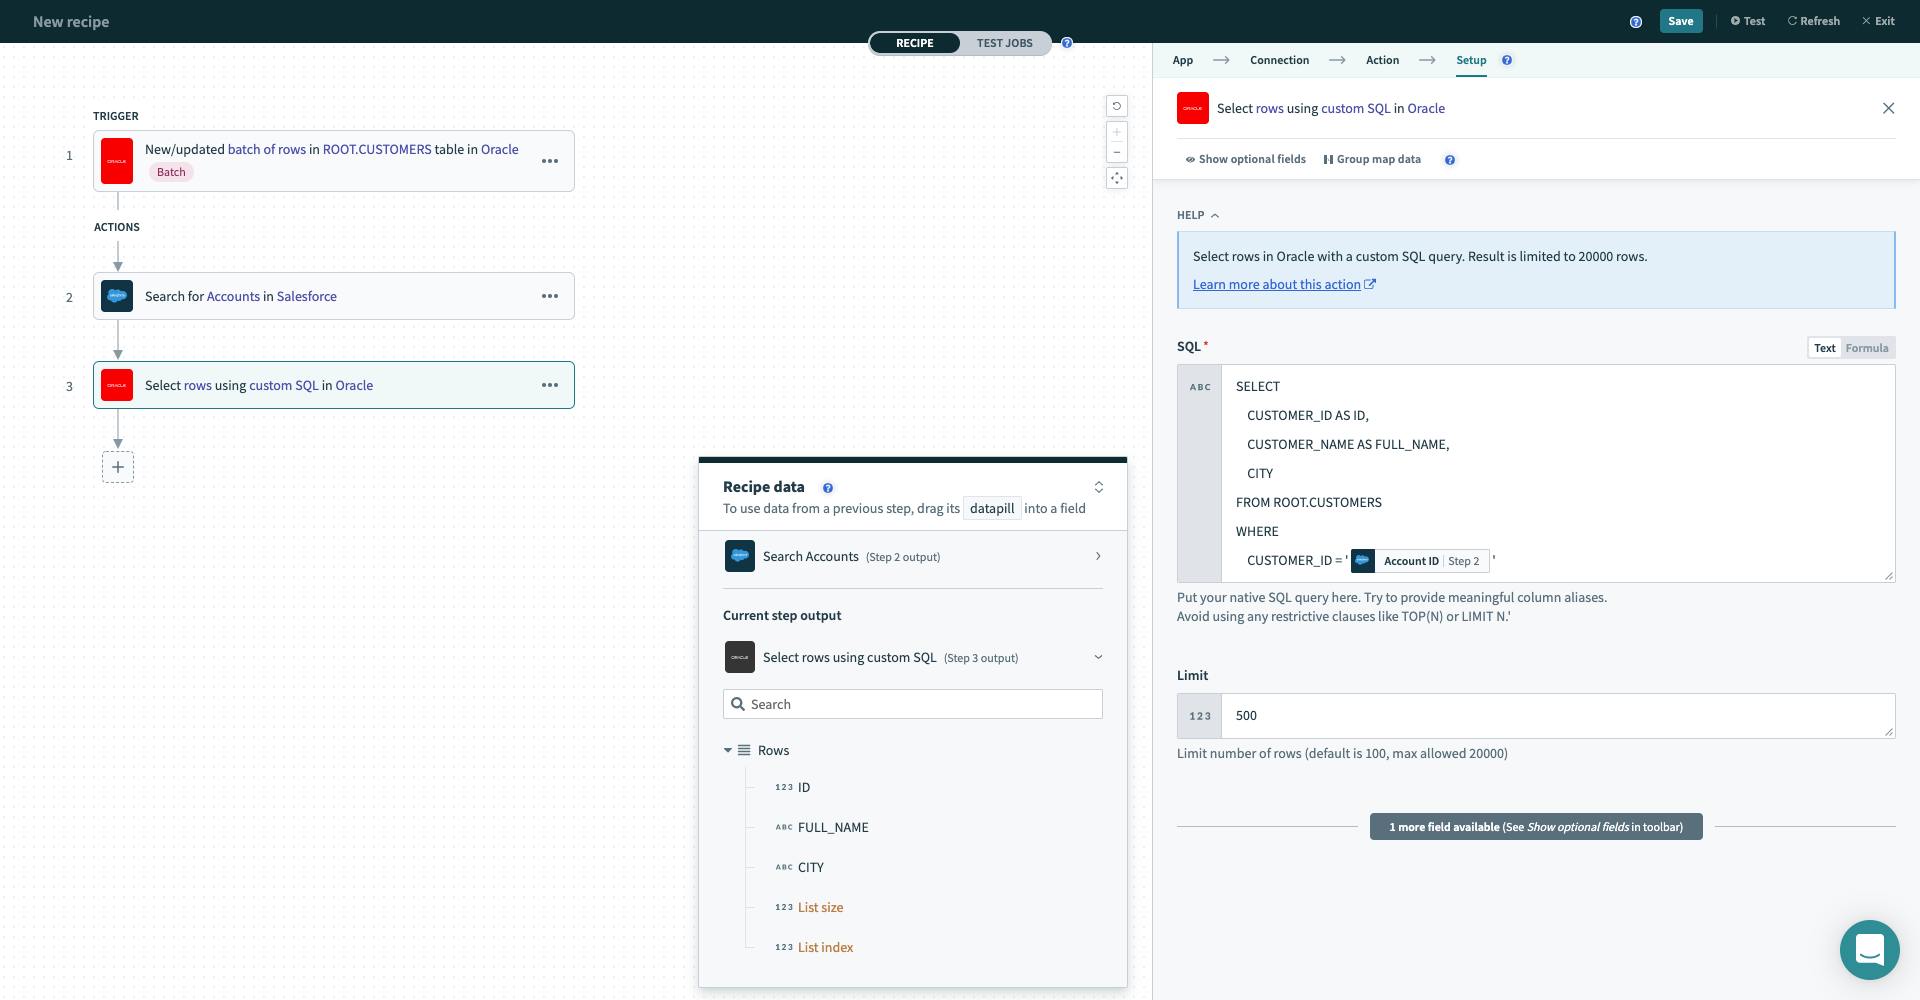Click the fit-to-view canvas icon

1117,178
